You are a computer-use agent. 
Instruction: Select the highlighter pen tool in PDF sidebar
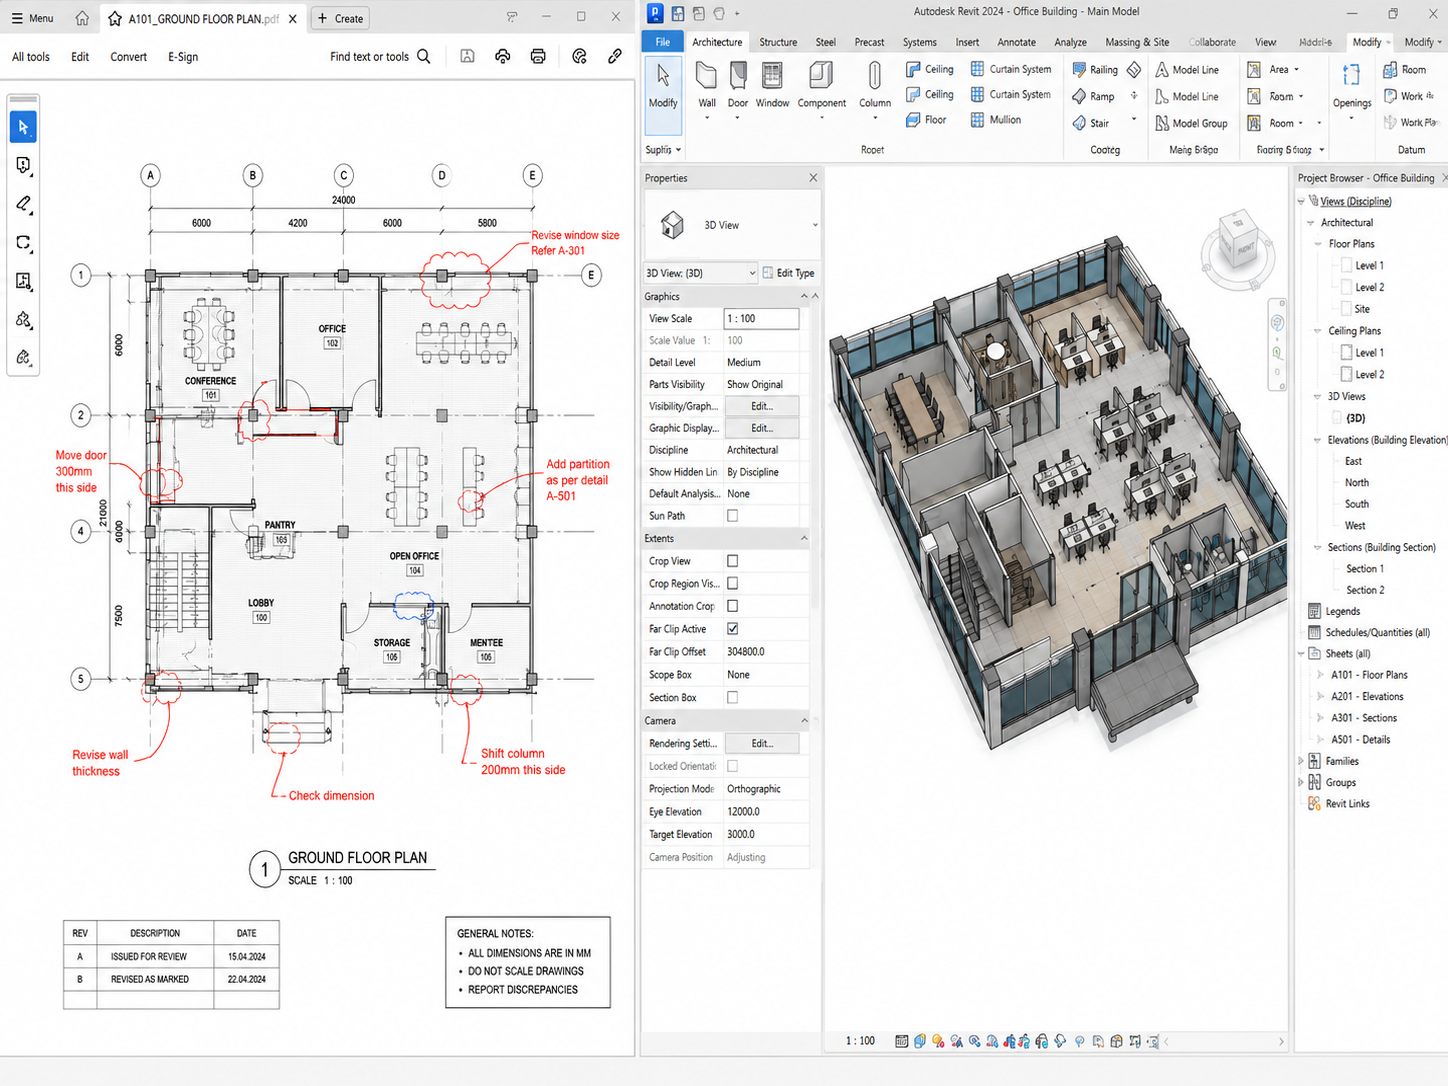coord(23,204)
